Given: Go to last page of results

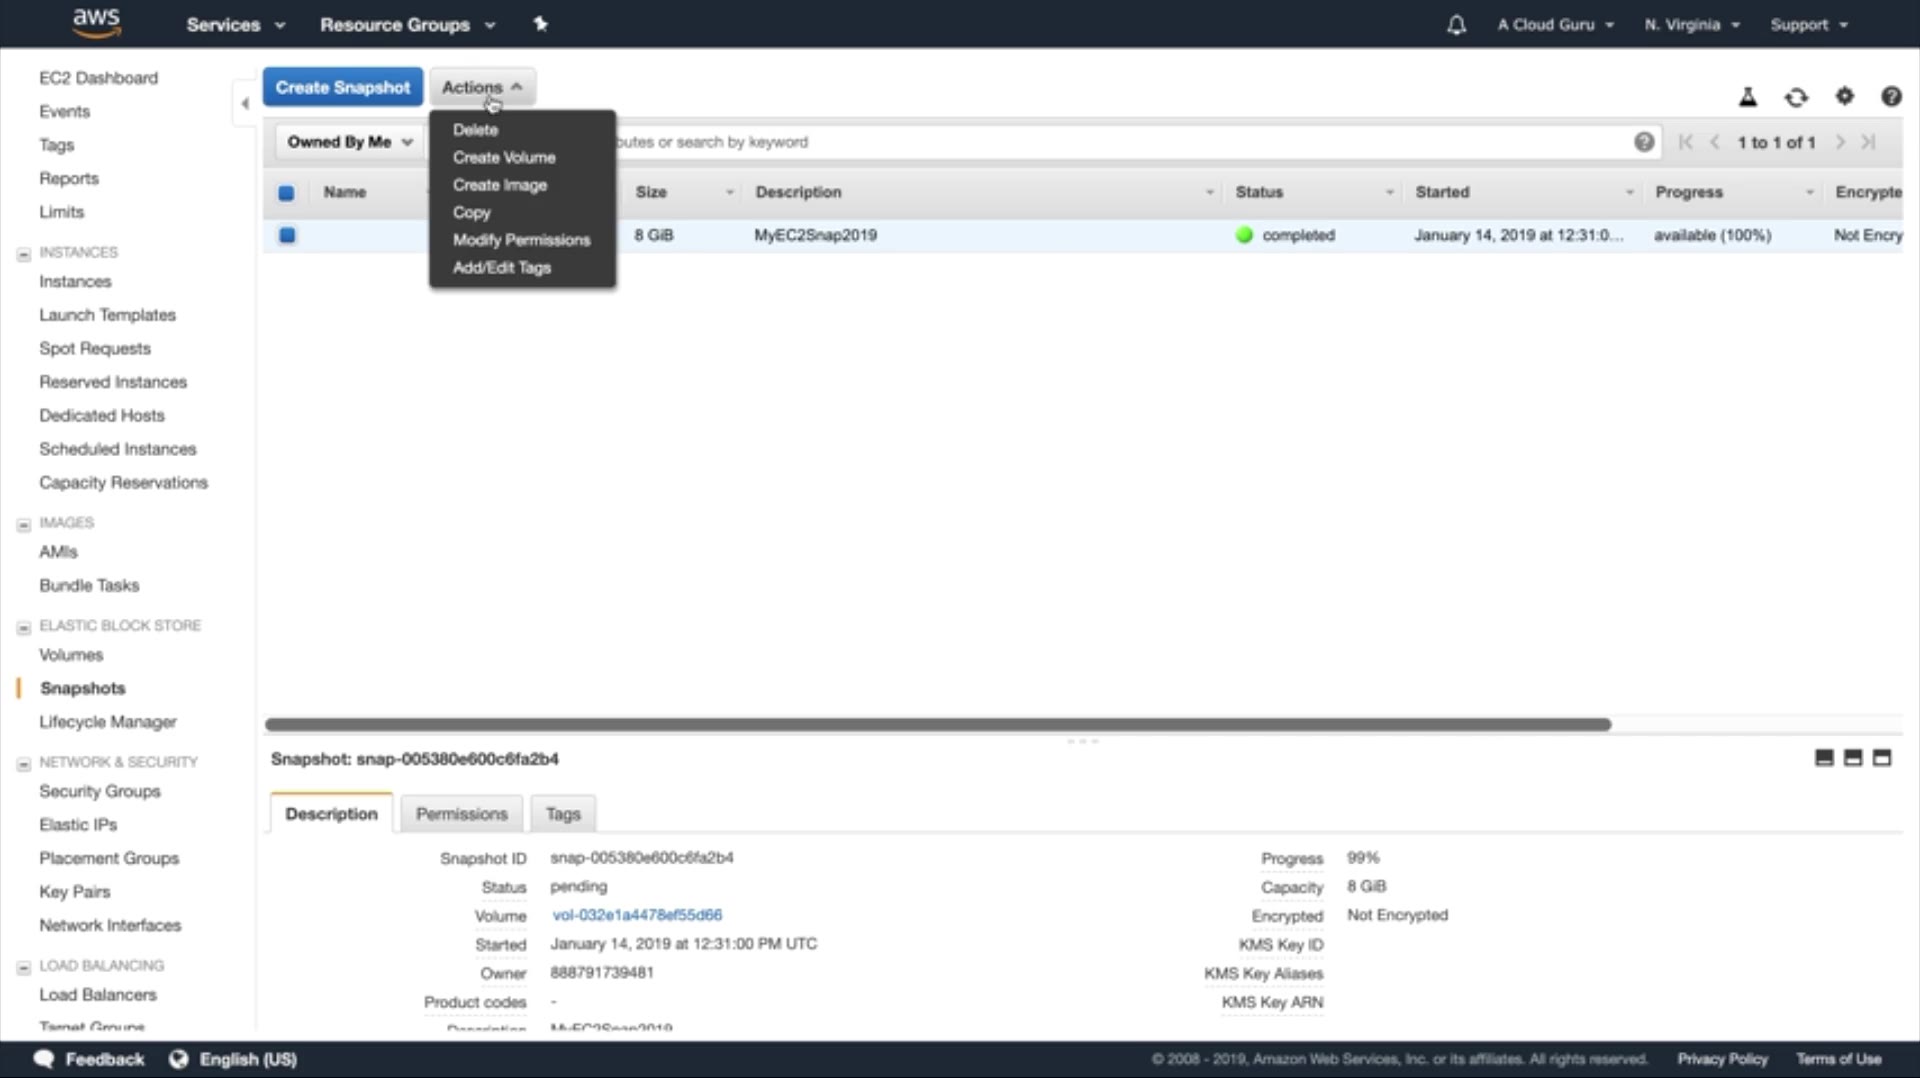Looking at the screenshot, I should [x=1868, y=142].
